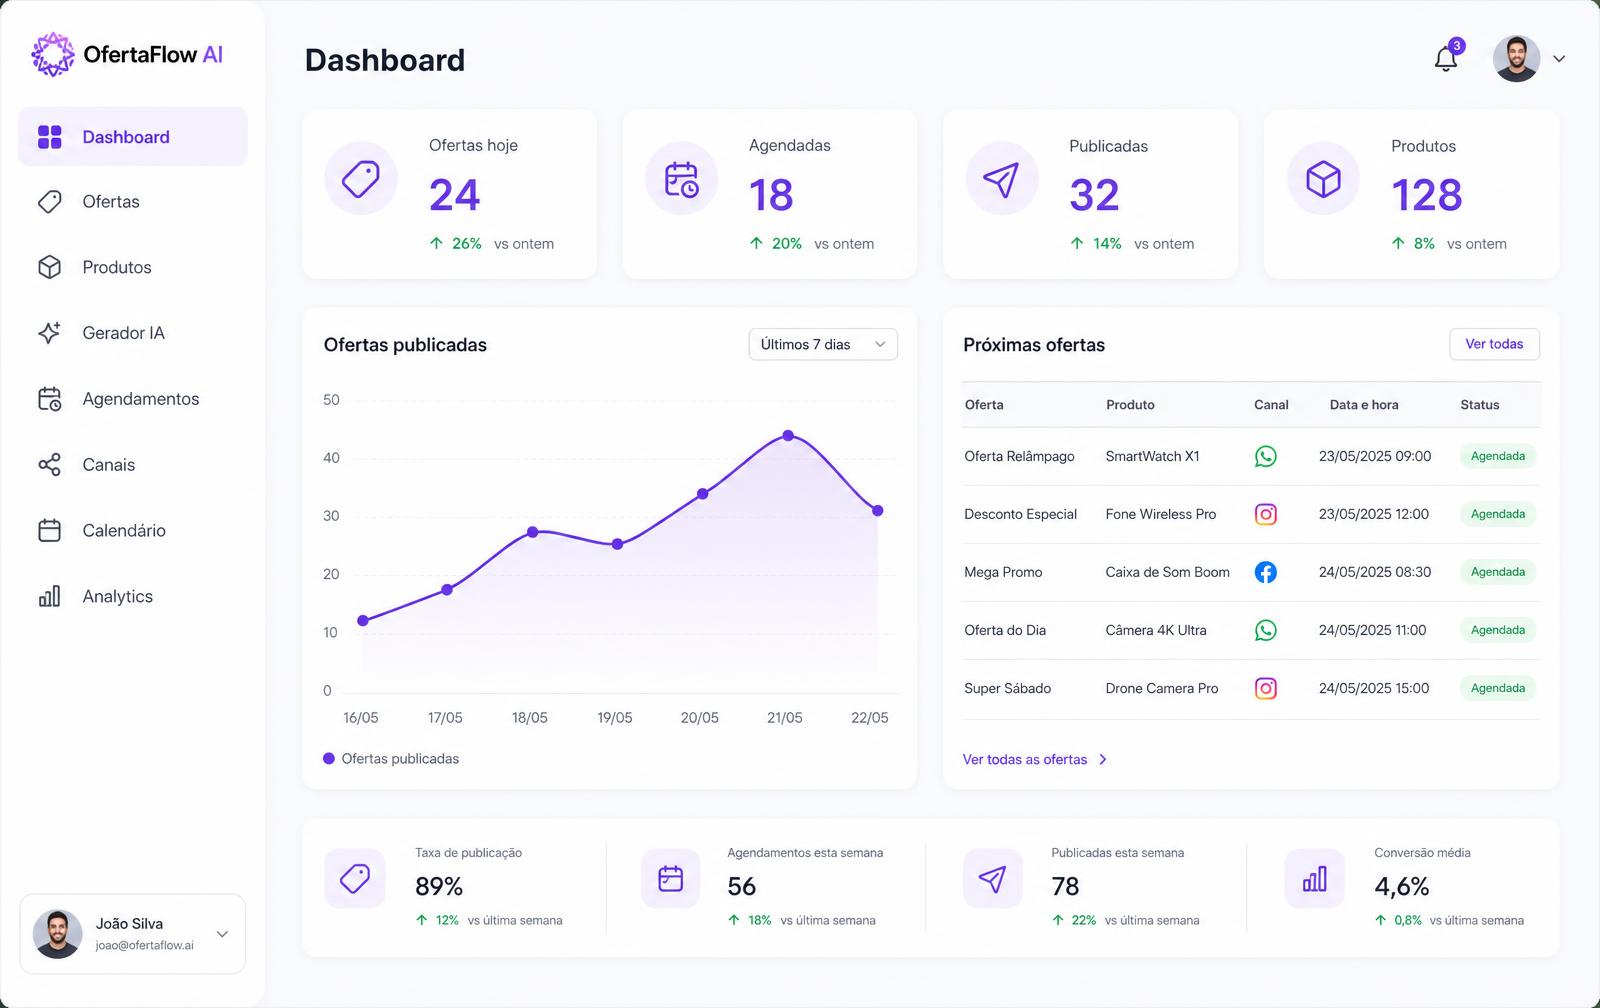This screenshot has width=1600, height=1008.
Task: Open Gerador IA in the sidebar
Action: [133, 333]
